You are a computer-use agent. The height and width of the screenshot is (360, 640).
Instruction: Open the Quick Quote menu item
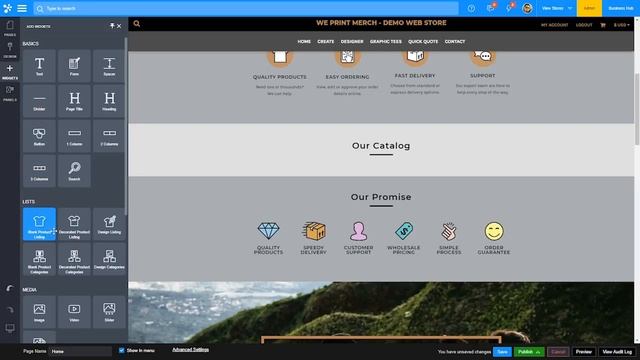pyautogui.click(x=423, y=41)
